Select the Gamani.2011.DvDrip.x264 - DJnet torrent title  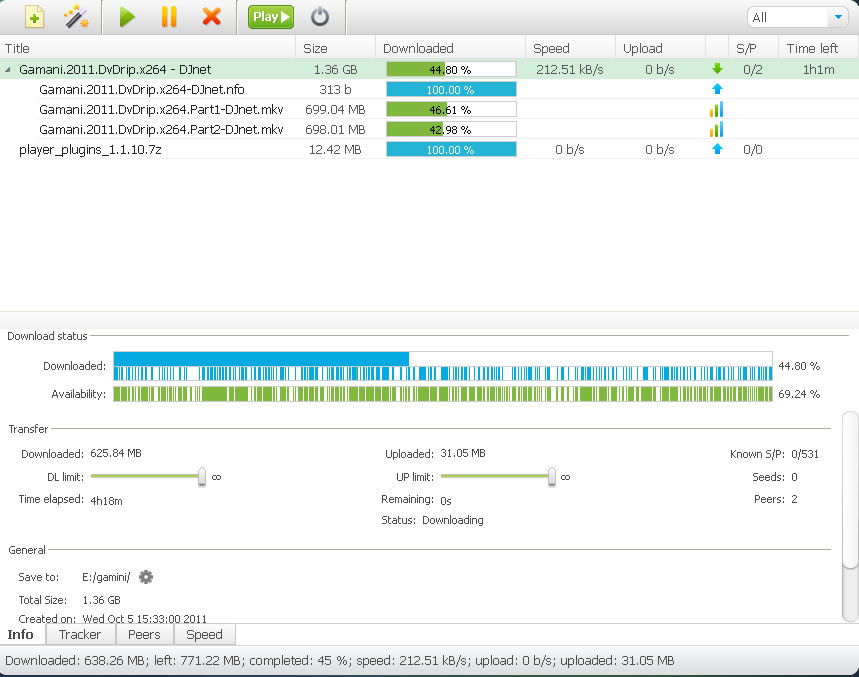tap(115, 70)
